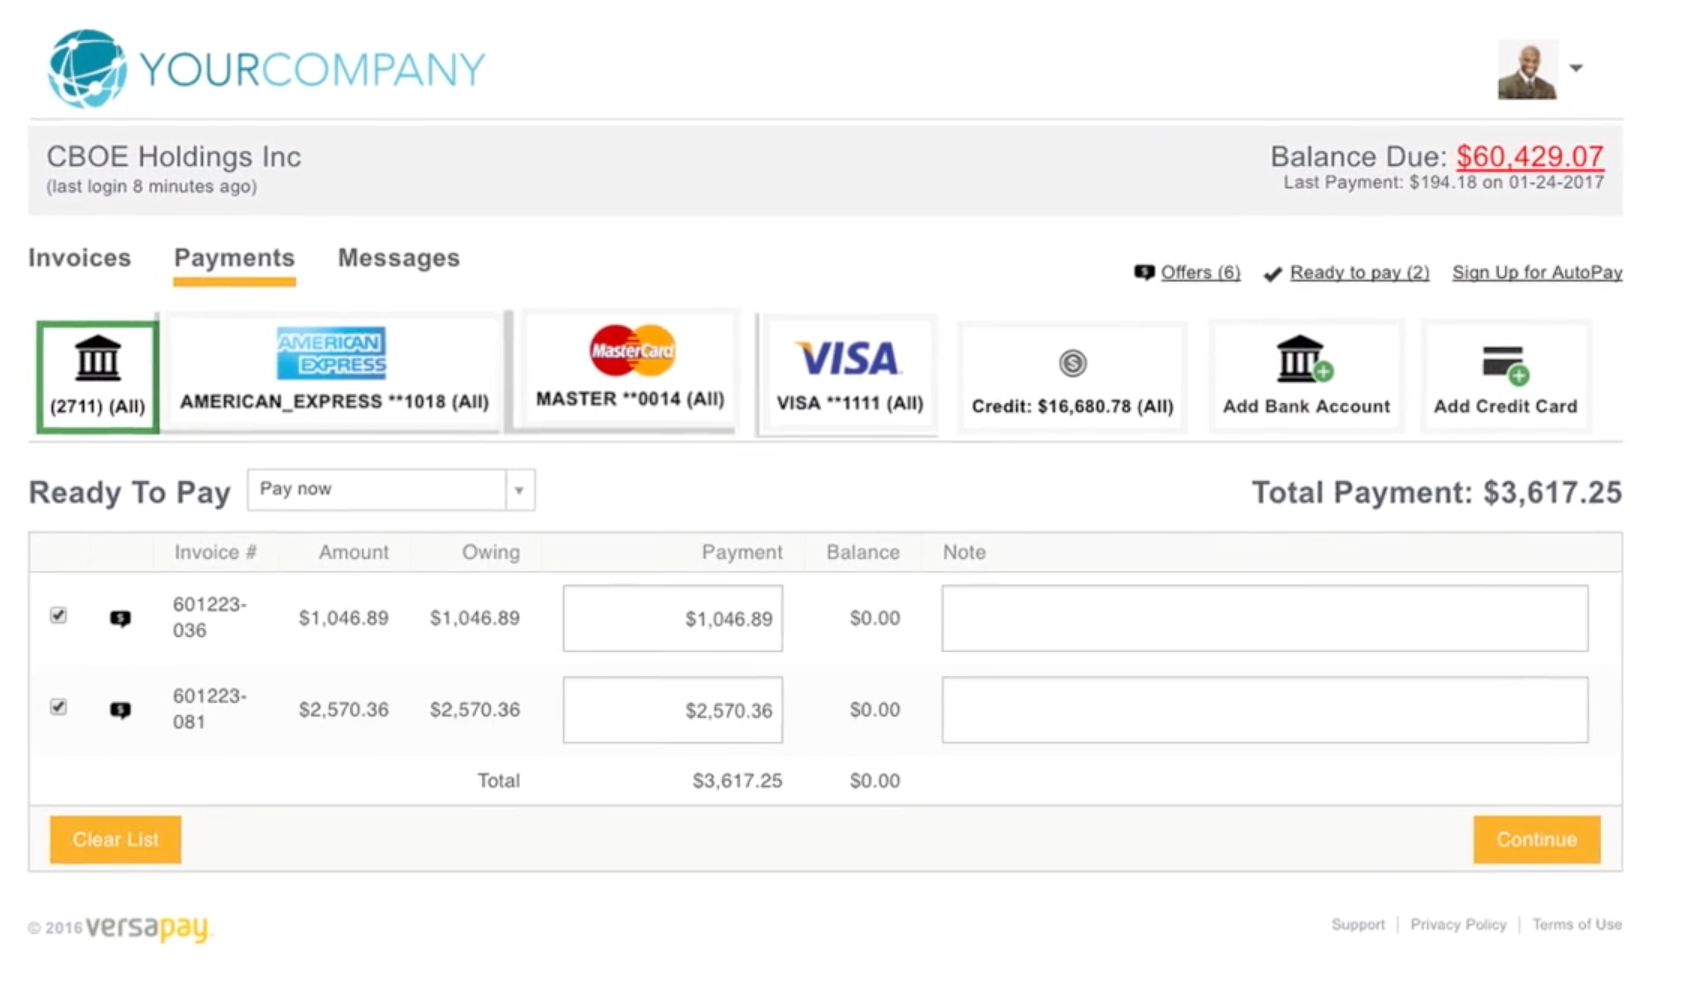Open the Terms of Use footer link
This screenshot has width=1696, height=984.
point(1577,924)
